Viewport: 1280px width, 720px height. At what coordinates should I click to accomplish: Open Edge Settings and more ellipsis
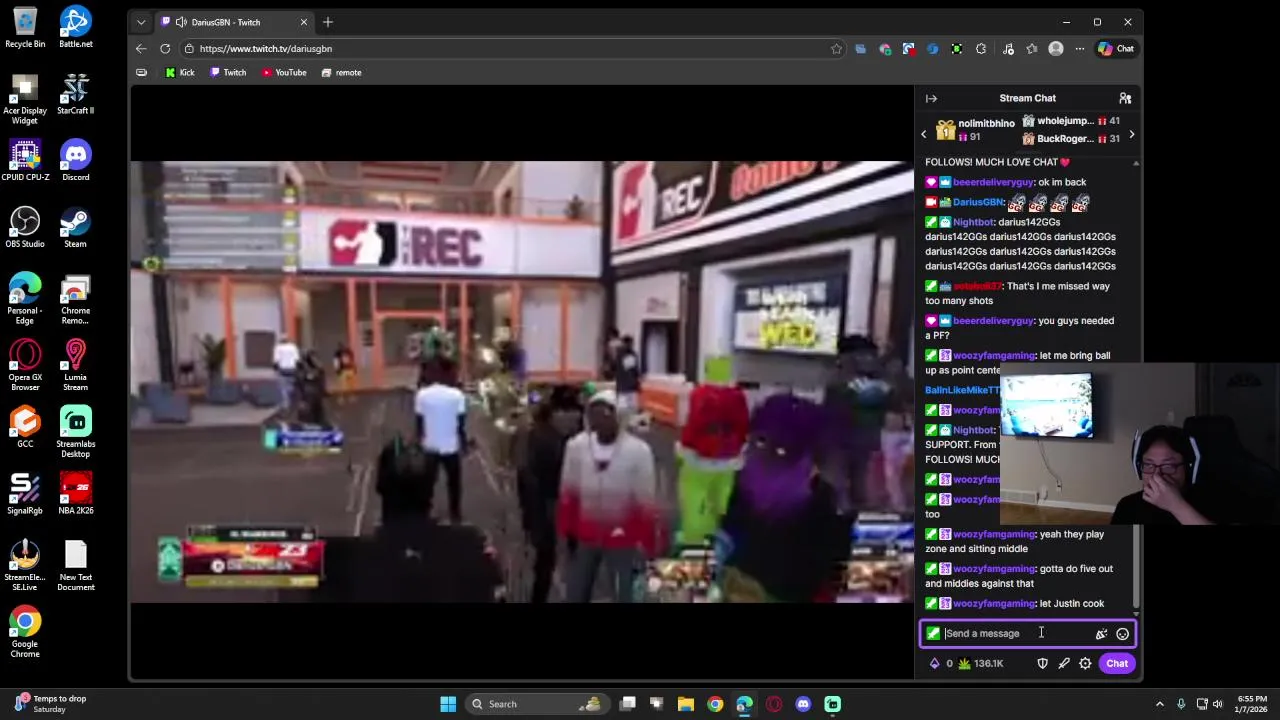coord(1079,48)
